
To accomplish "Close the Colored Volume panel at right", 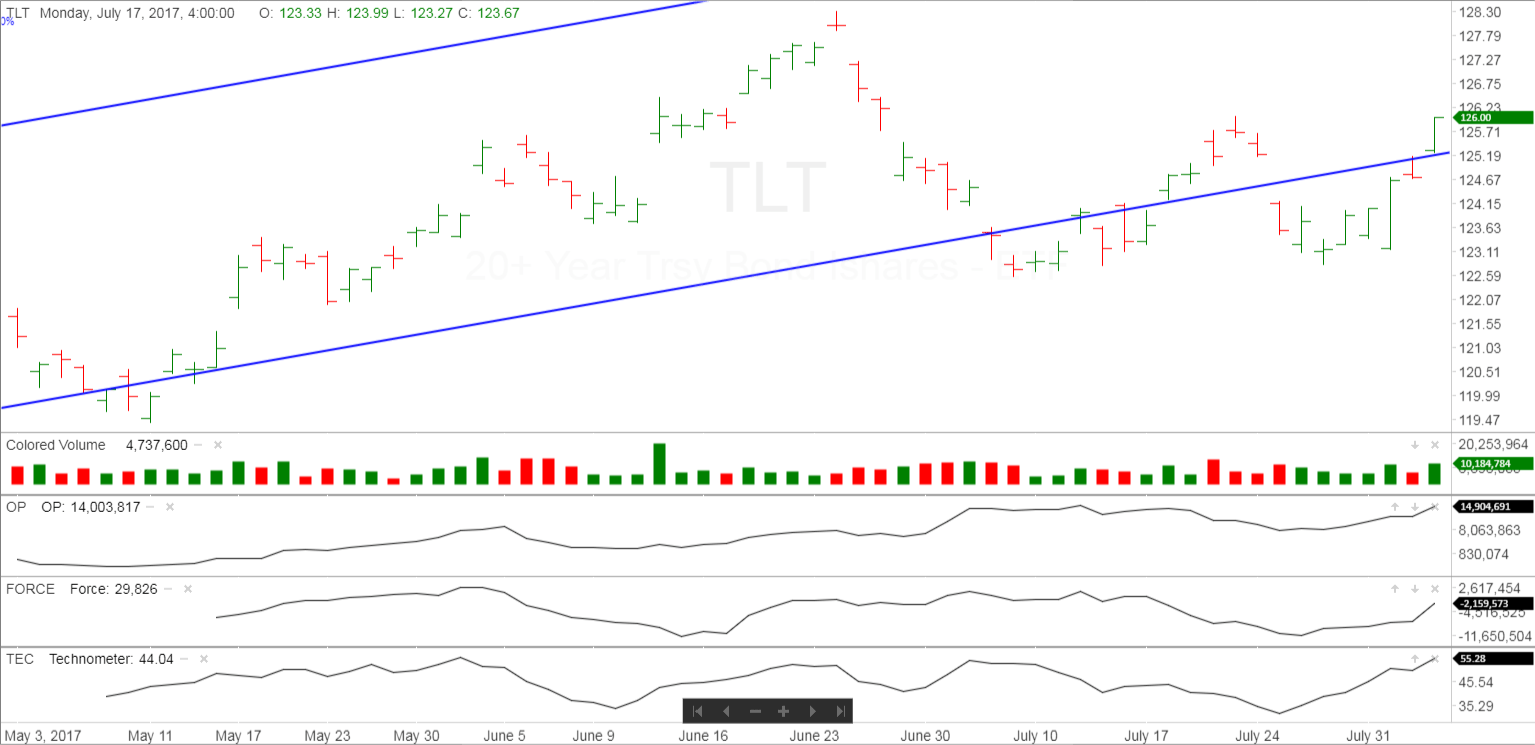I will (1434, 445).
